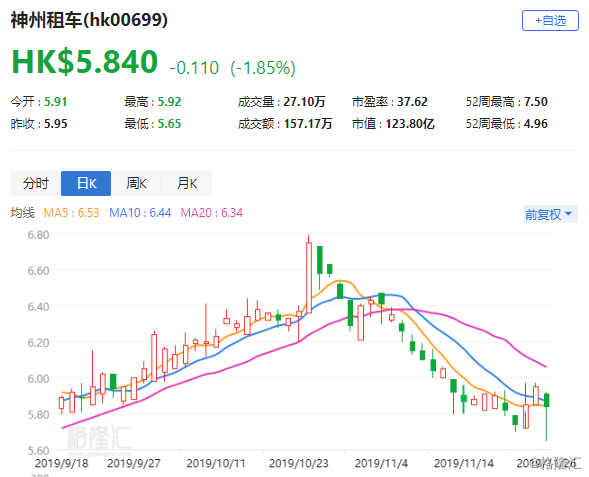Screen dimensions: 589x477
Task: Click the (-1.85%) percentage change
Action: coord(263,68)
